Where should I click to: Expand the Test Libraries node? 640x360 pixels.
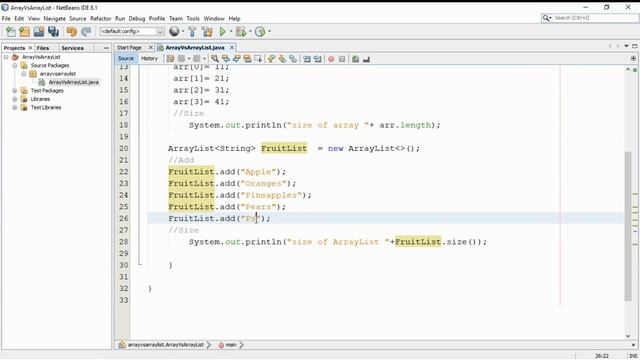tap(15, 108)
